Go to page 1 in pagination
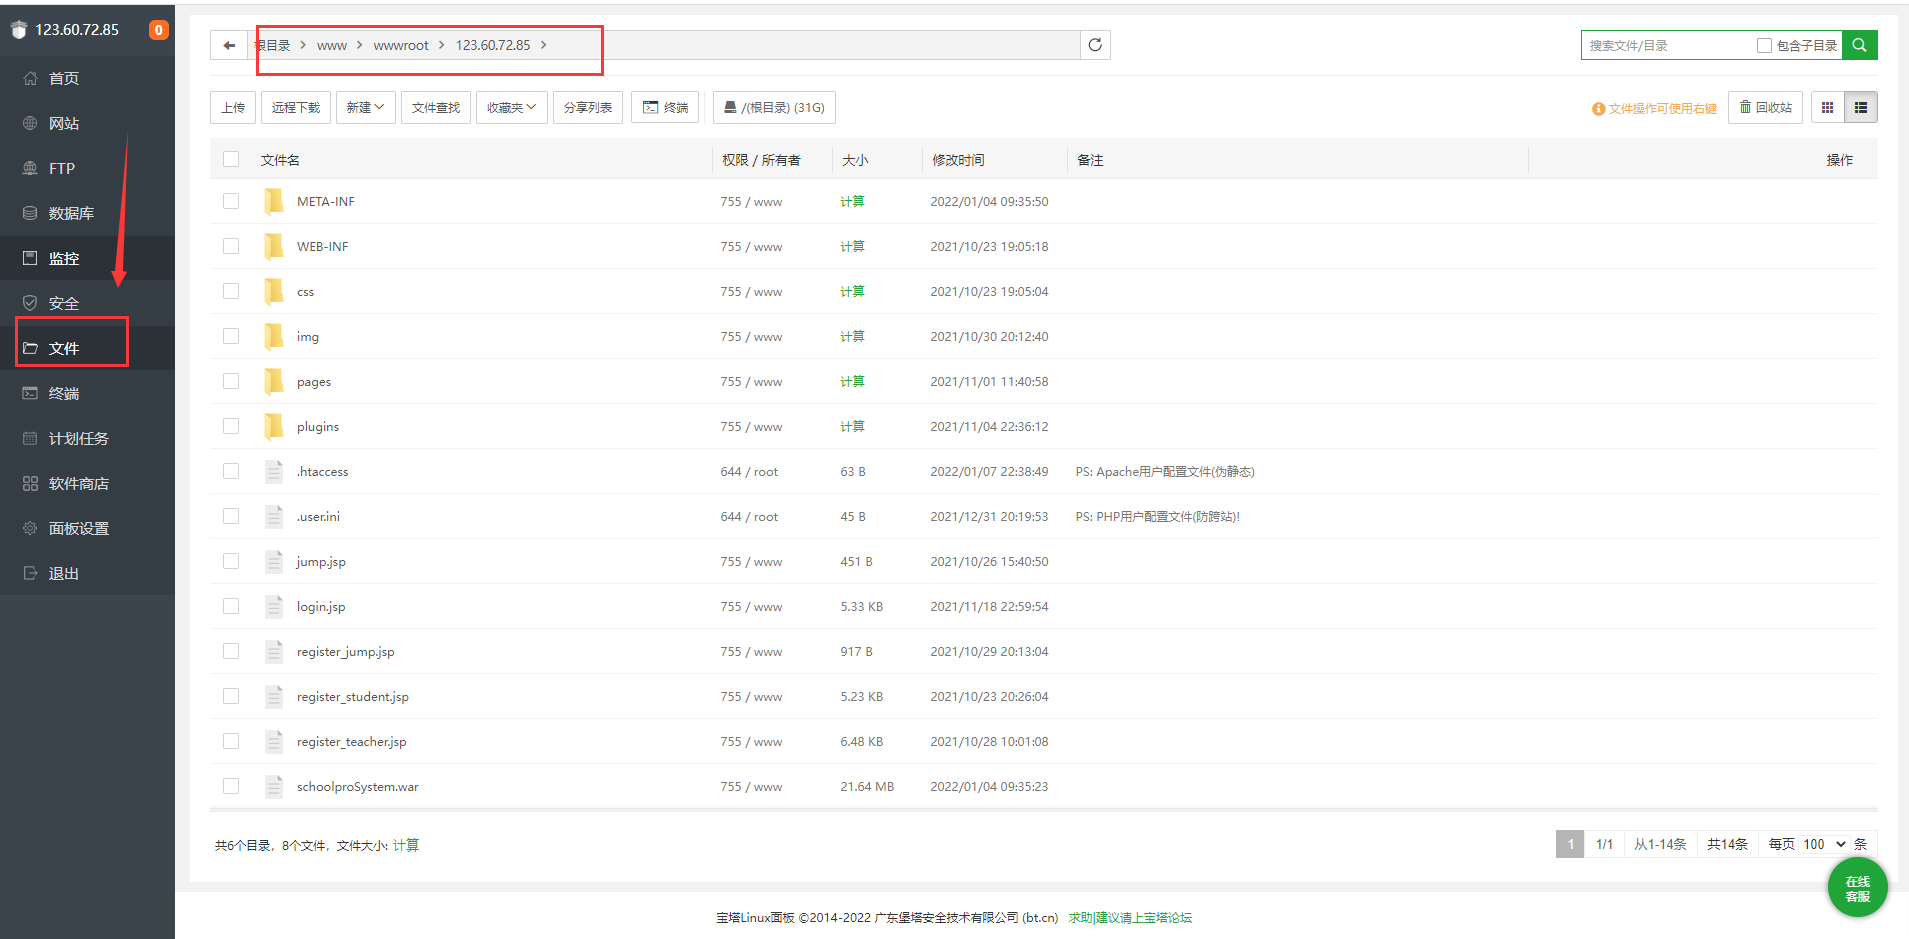Image resolution: width=1909 pixels, height=939 pixels. click(x=1570, y=844)
